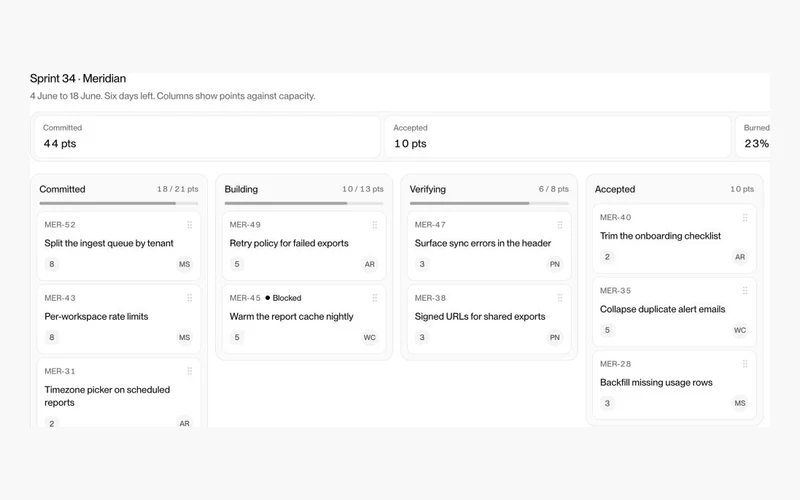The image size is (800, 500).
Task: Click the Committed column header title
Action: click(62, 189)
